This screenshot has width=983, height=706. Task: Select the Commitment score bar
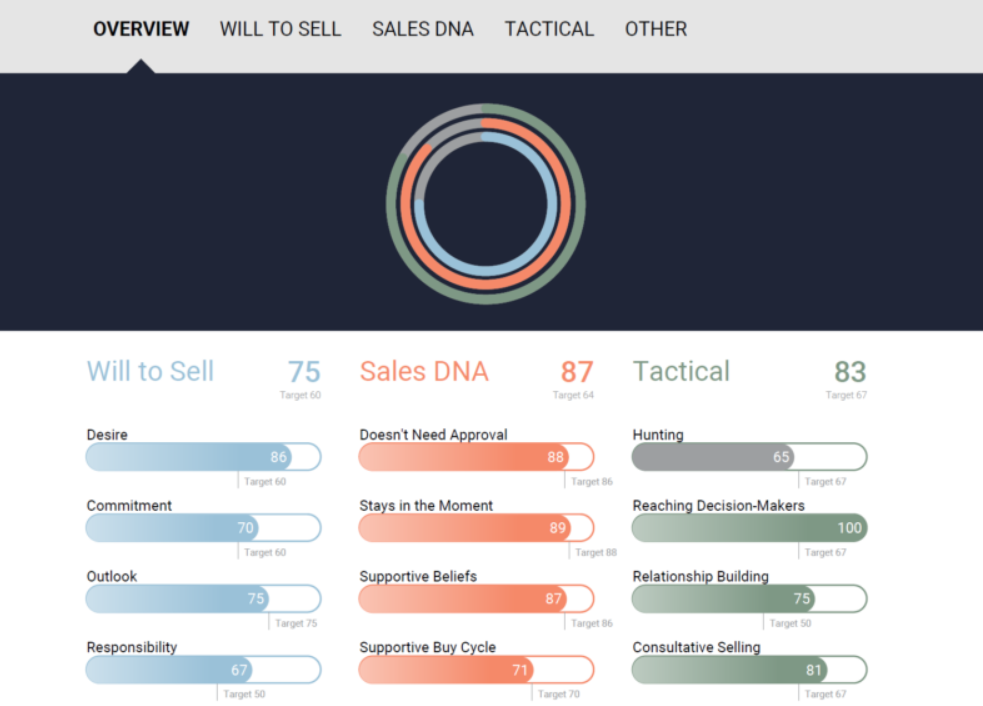[203, 528]
